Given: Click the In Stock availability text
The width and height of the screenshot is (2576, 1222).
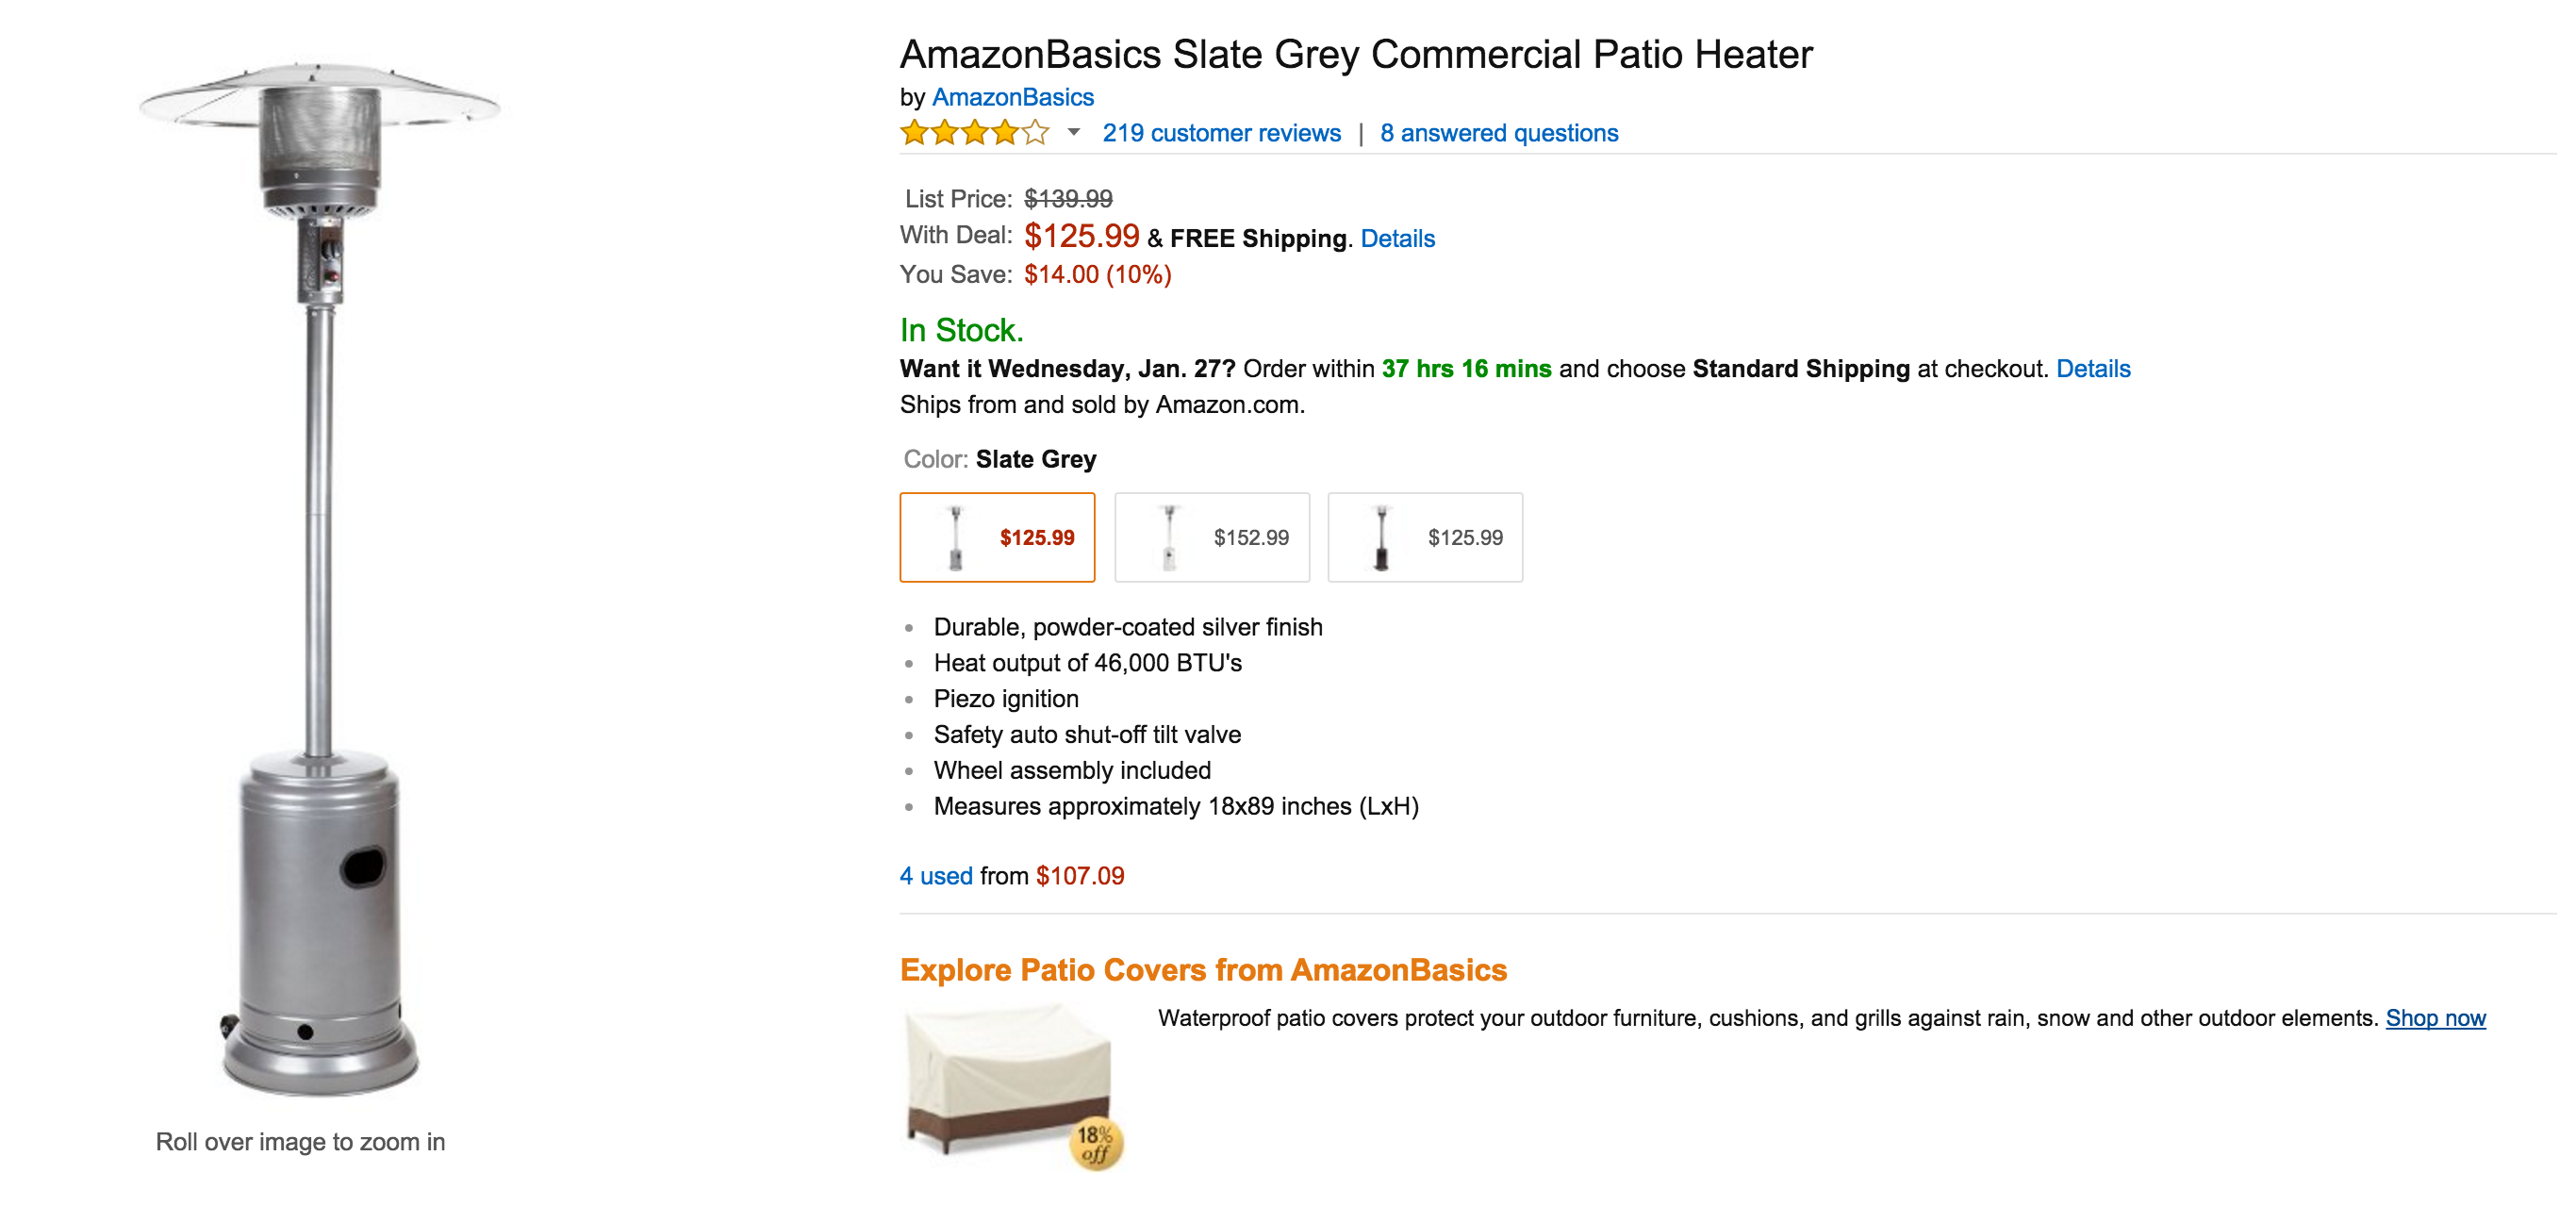Looking at the screenshot, I should pos(962,330).
